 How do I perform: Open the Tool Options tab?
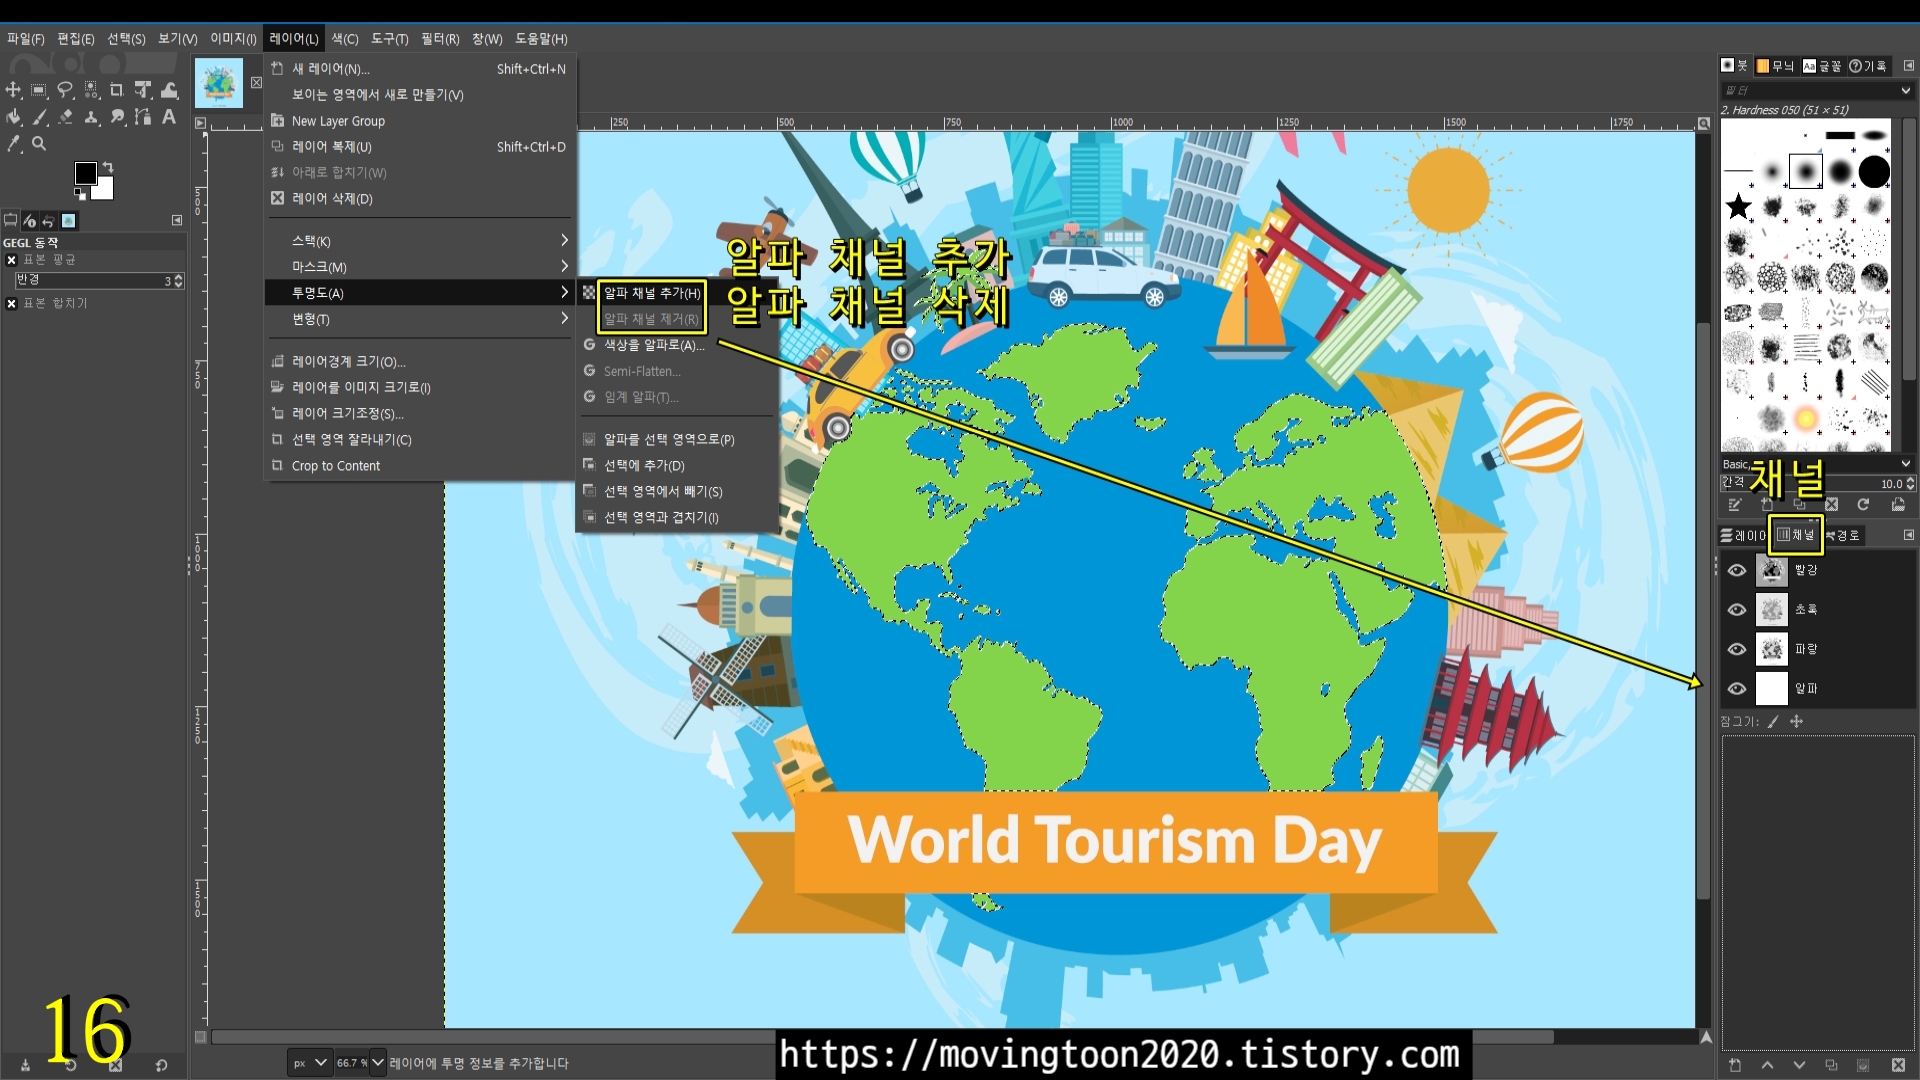pyautogui.click(x=10, y=220)
